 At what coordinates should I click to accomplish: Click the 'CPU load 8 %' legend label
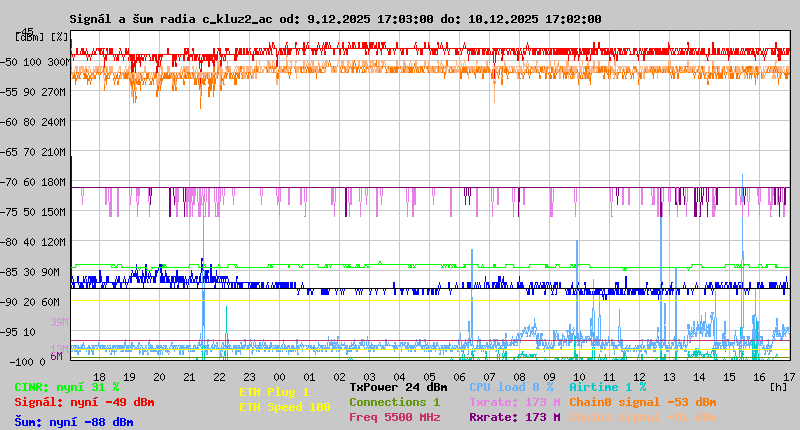tap(511, 387)
